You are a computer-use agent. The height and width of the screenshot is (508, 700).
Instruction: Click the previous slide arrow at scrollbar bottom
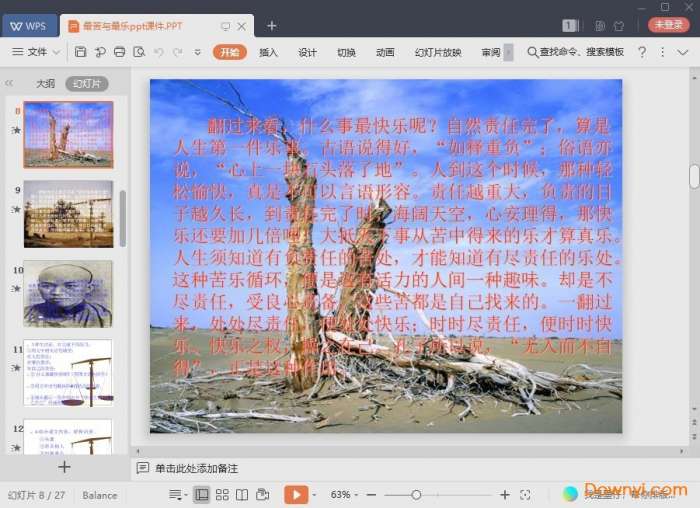pos(694,422)
